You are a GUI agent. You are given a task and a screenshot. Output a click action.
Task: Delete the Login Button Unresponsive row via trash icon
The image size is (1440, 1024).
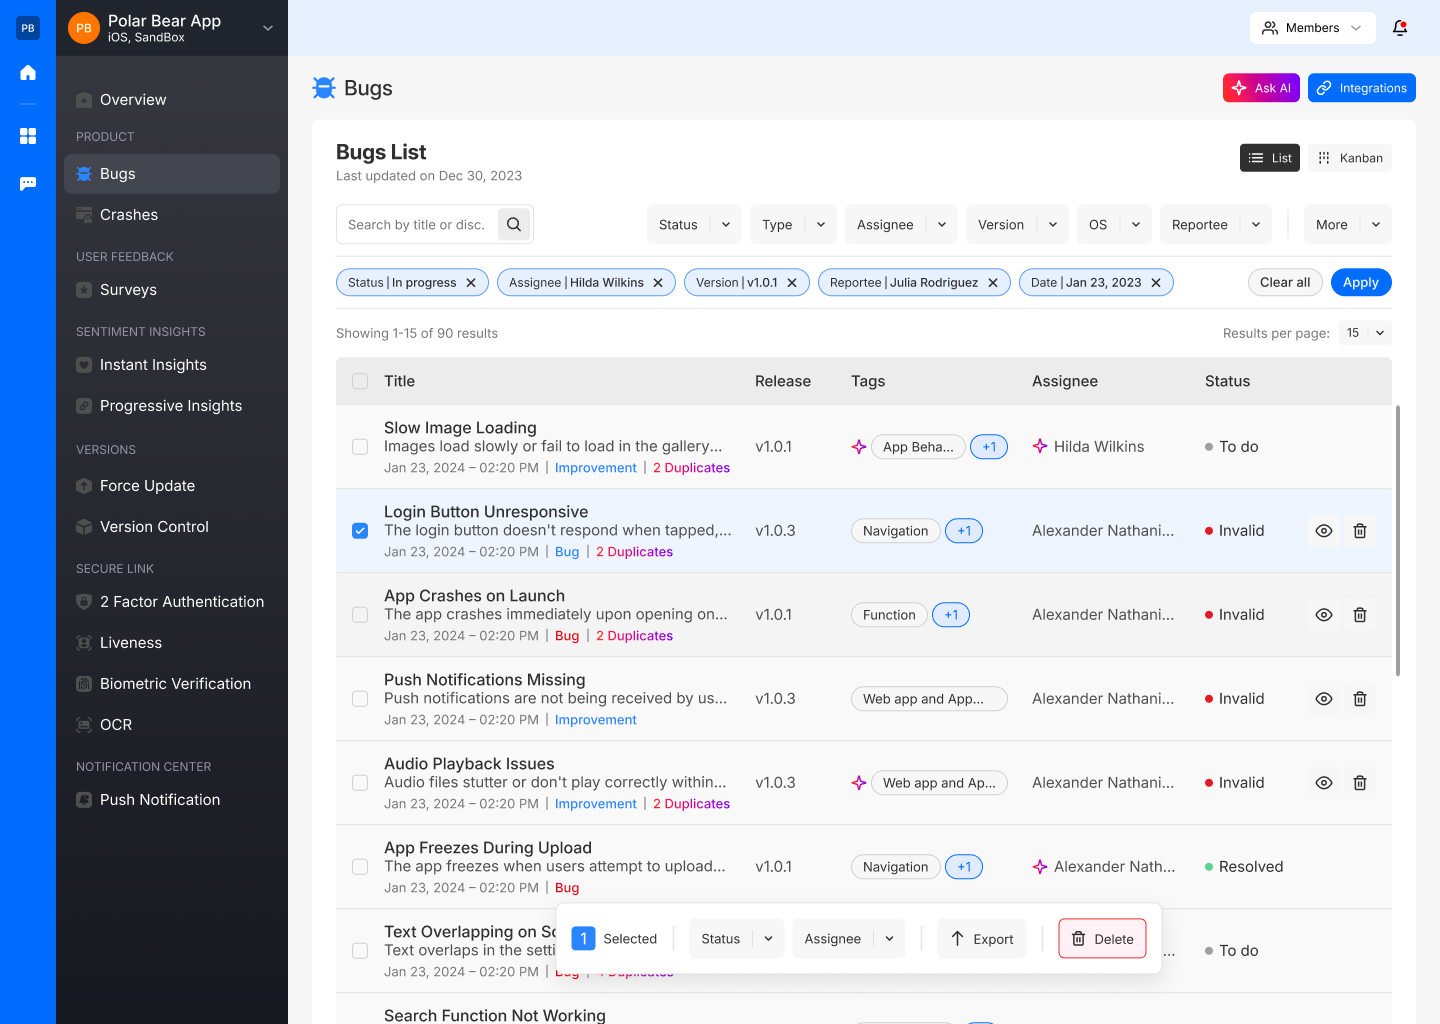(x=1360, y=531)
